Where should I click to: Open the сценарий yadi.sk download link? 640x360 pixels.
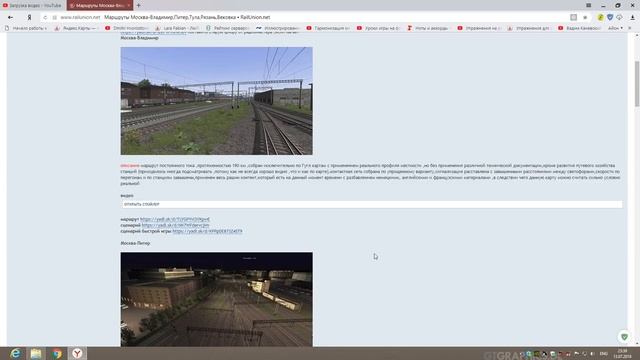click(x=176, y=225)
